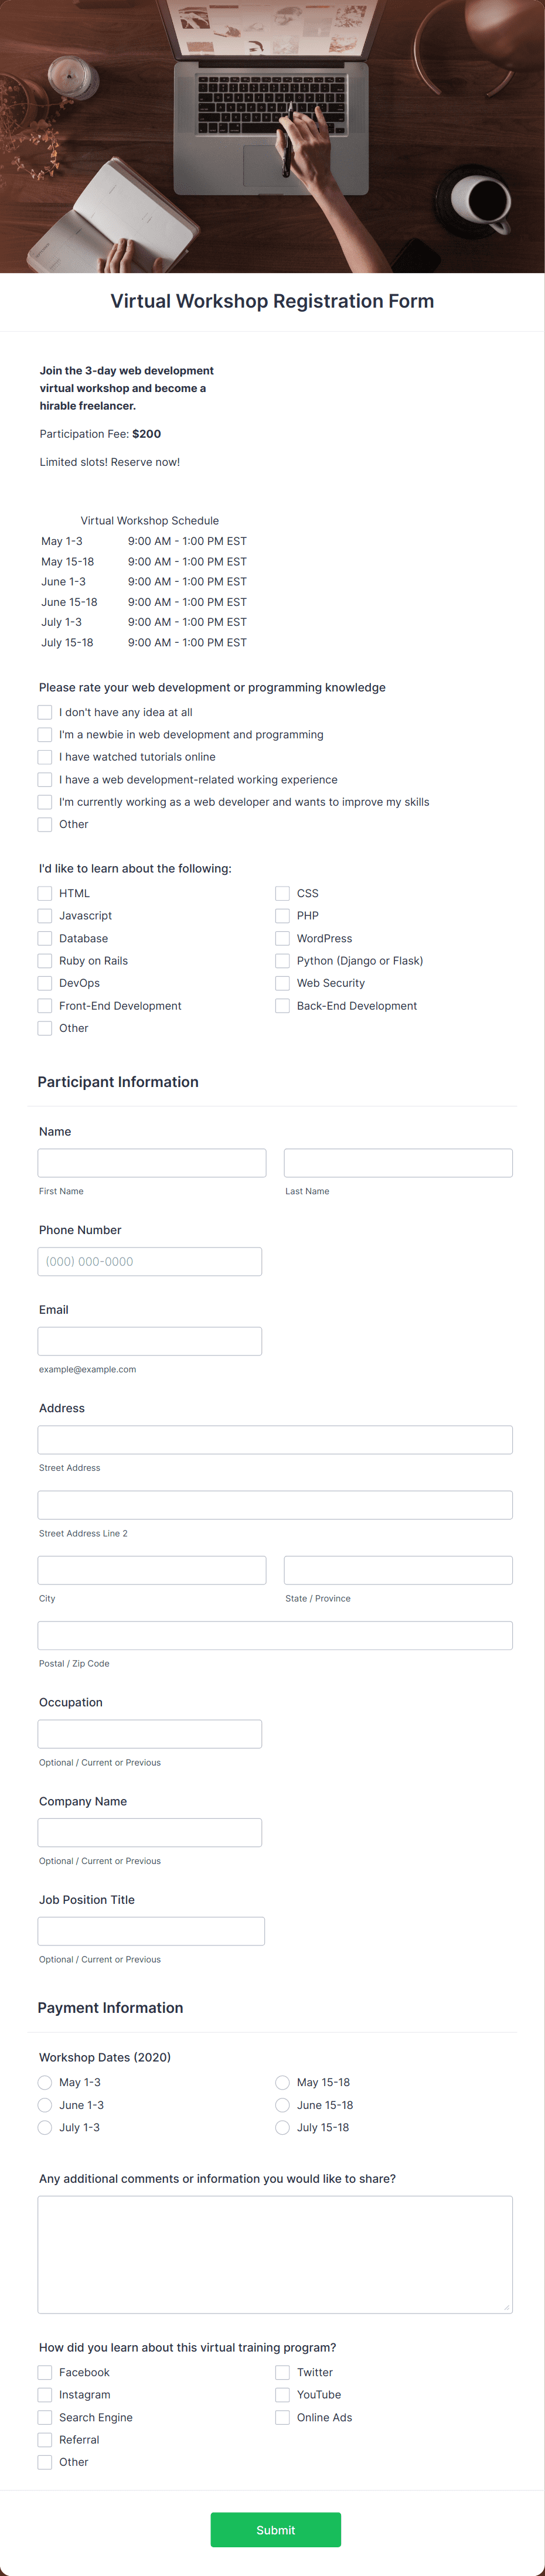Select CSS from the learning topics

pyautogui.click(x=283, y=893)
